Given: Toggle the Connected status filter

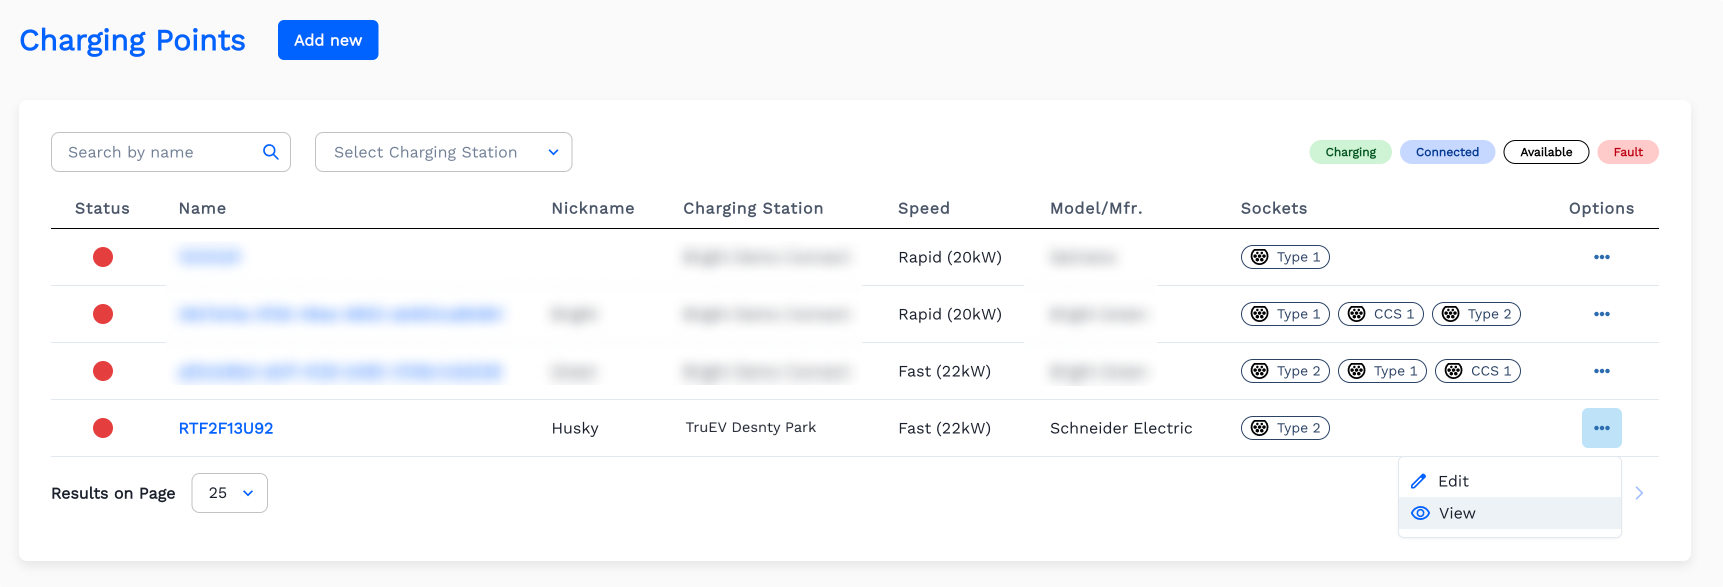Looking at the screenshot, I should coord(1446,152).
